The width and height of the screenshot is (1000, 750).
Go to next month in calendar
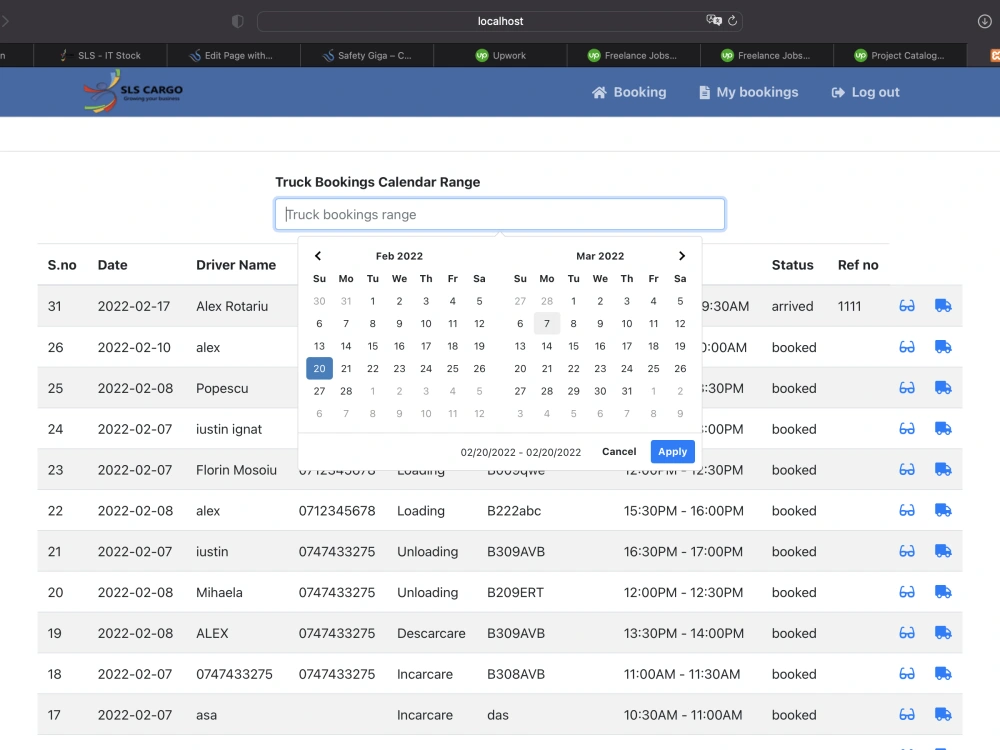682,256
